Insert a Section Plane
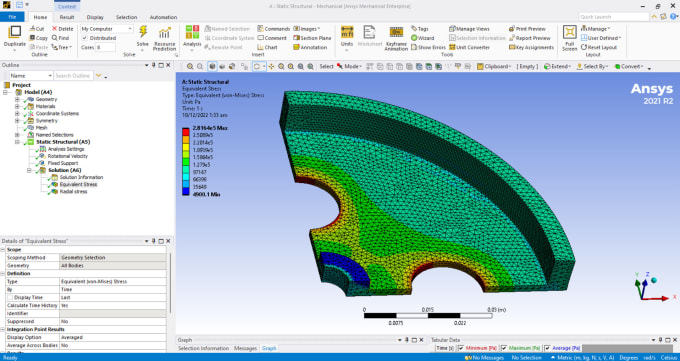This screenshot has width=680, height=361. (x=312, y=38)
